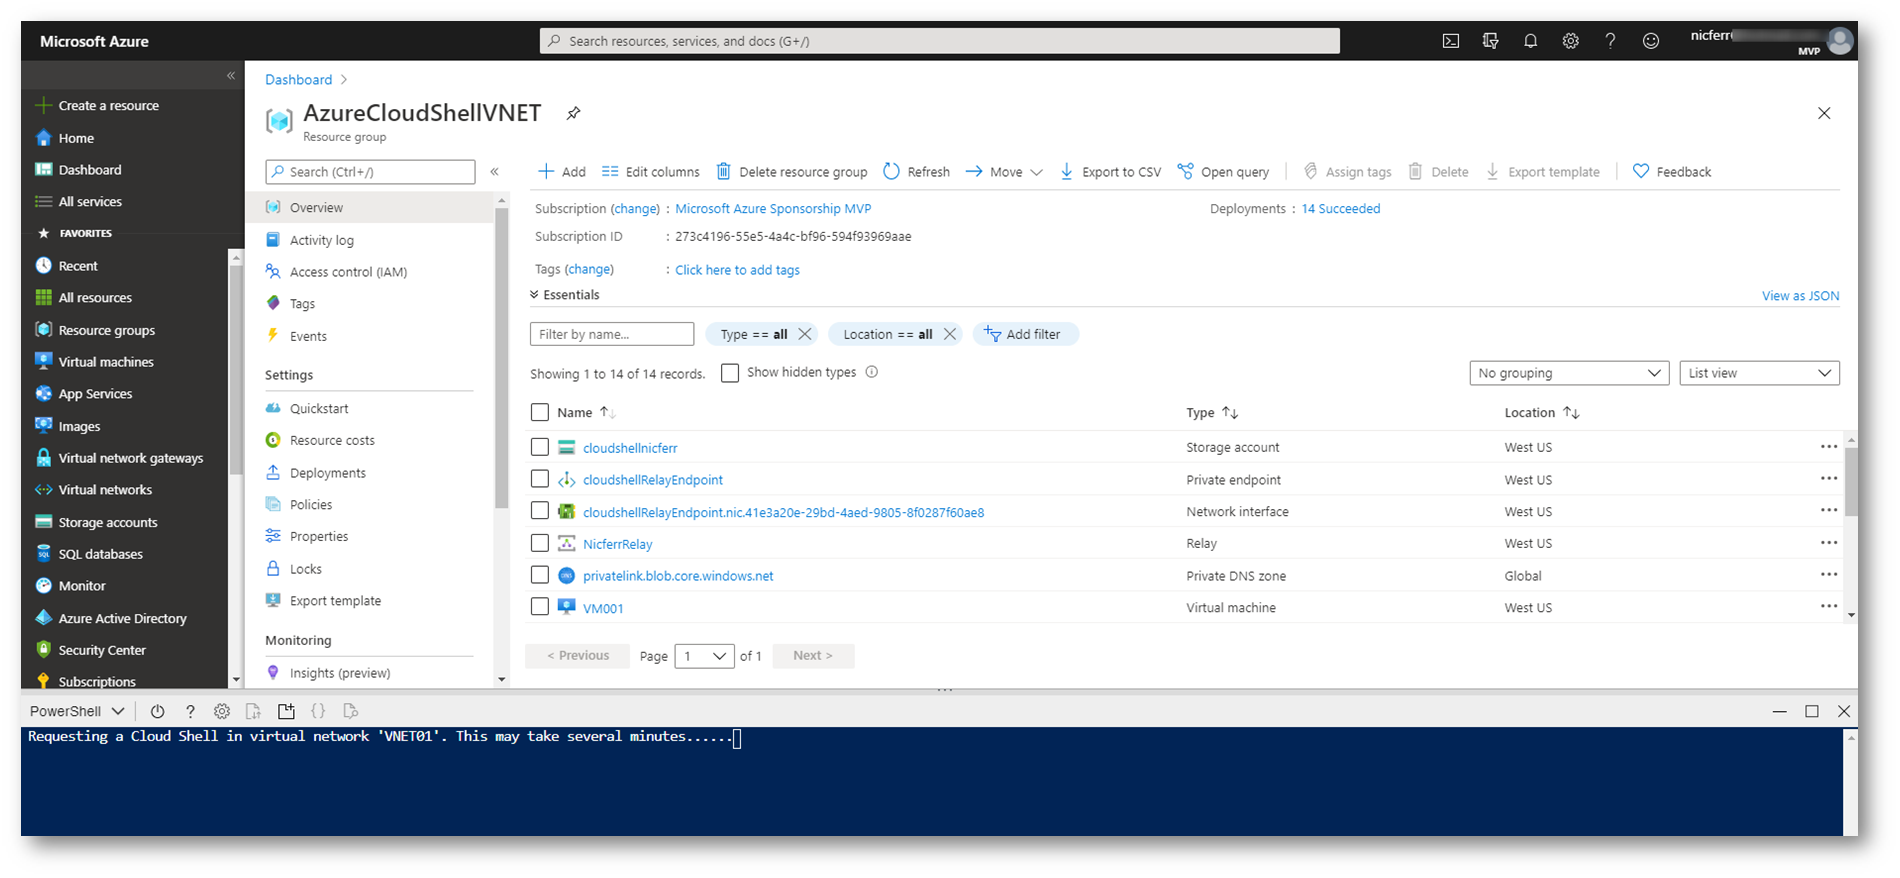1900x878 pixels.
Task: Click the user account avatar
Action: pyautogui.click(x=1839, y=41)
